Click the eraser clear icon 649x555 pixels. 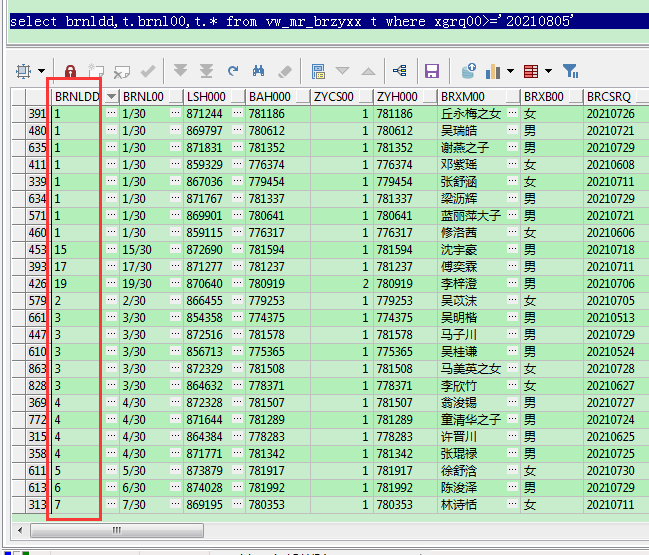285,71
